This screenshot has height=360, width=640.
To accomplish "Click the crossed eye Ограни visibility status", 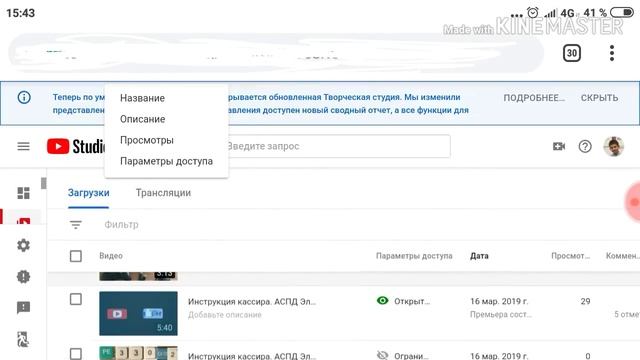I will tap(402, 356).
